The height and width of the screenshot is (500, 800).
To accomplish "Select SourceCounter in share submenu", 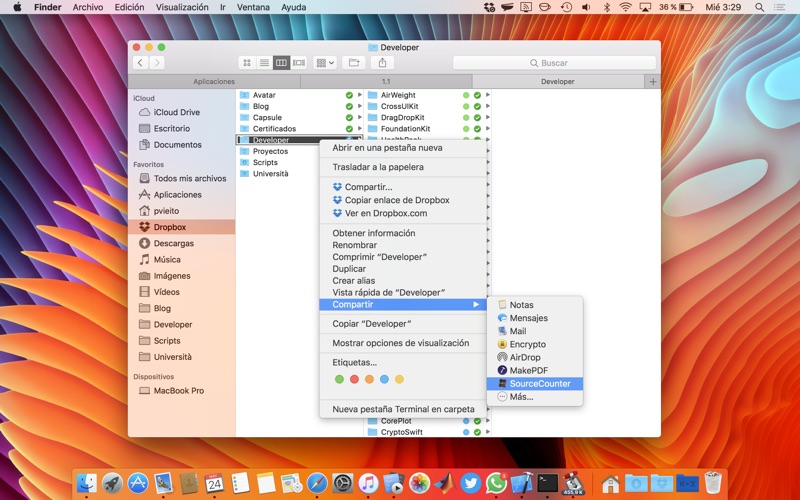I will [535, 384].
